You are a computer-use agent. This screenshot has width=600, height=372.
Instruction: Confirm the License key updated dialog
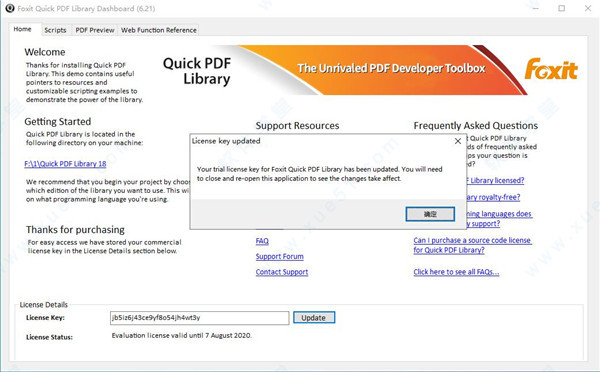pyautogui.click(x=430, y=214)
